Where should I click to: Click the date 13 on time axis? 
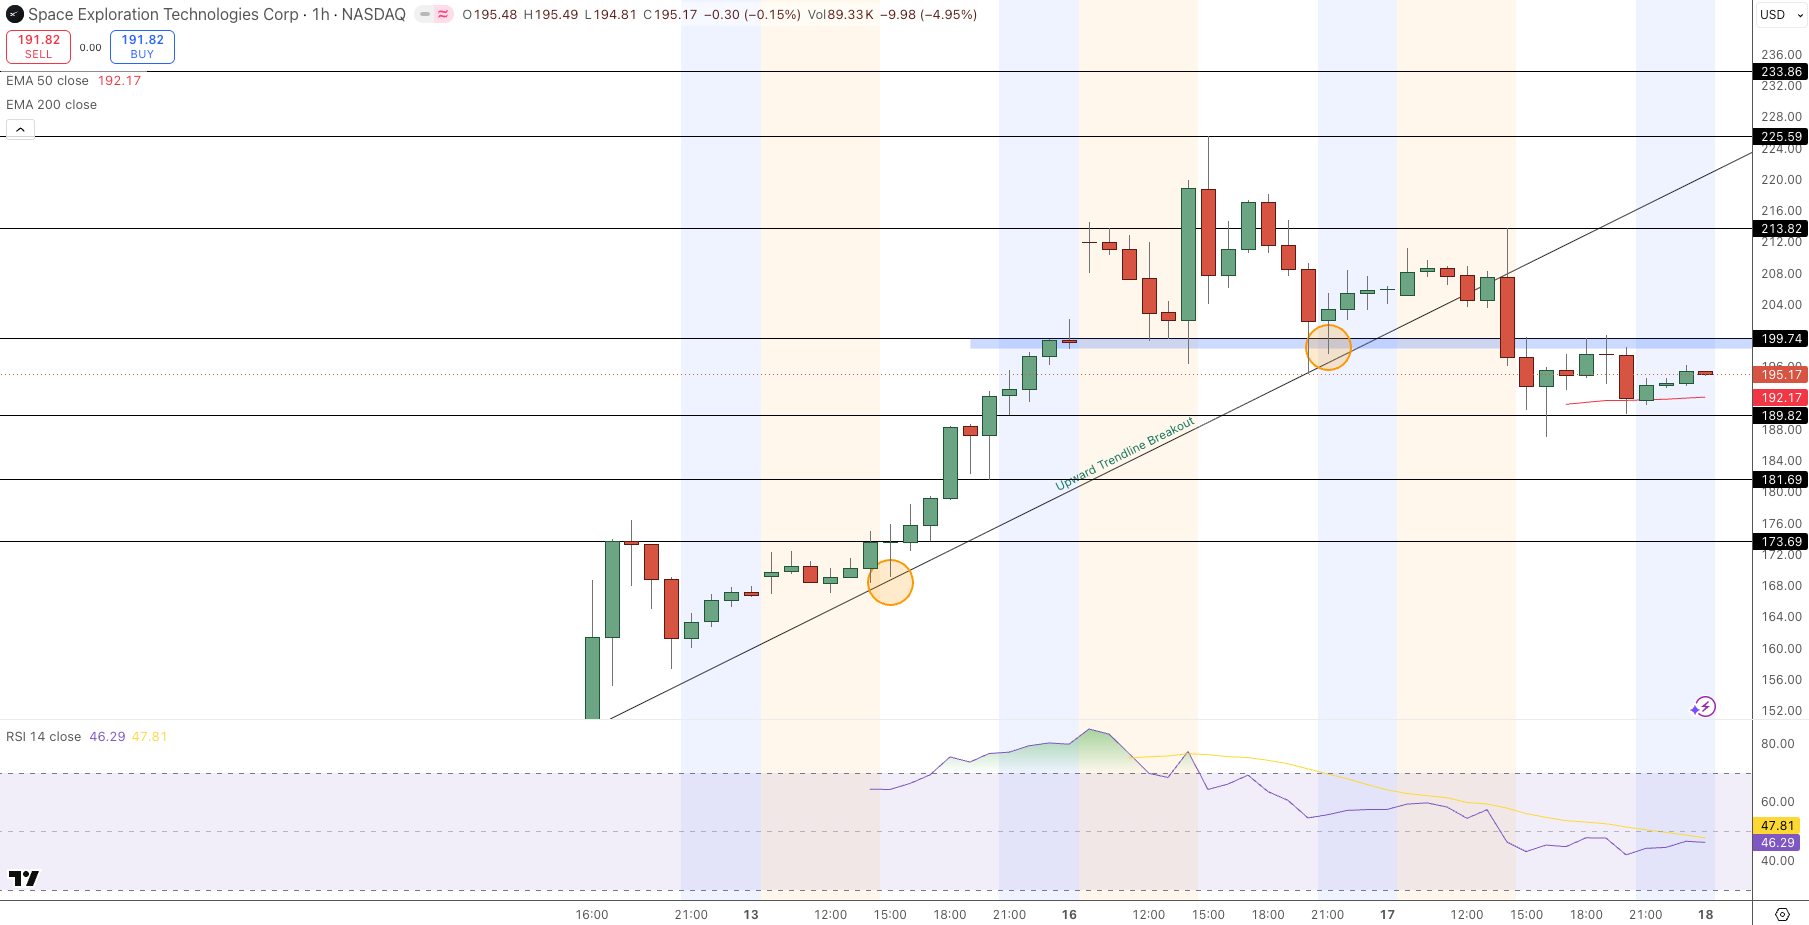[751, 915]
